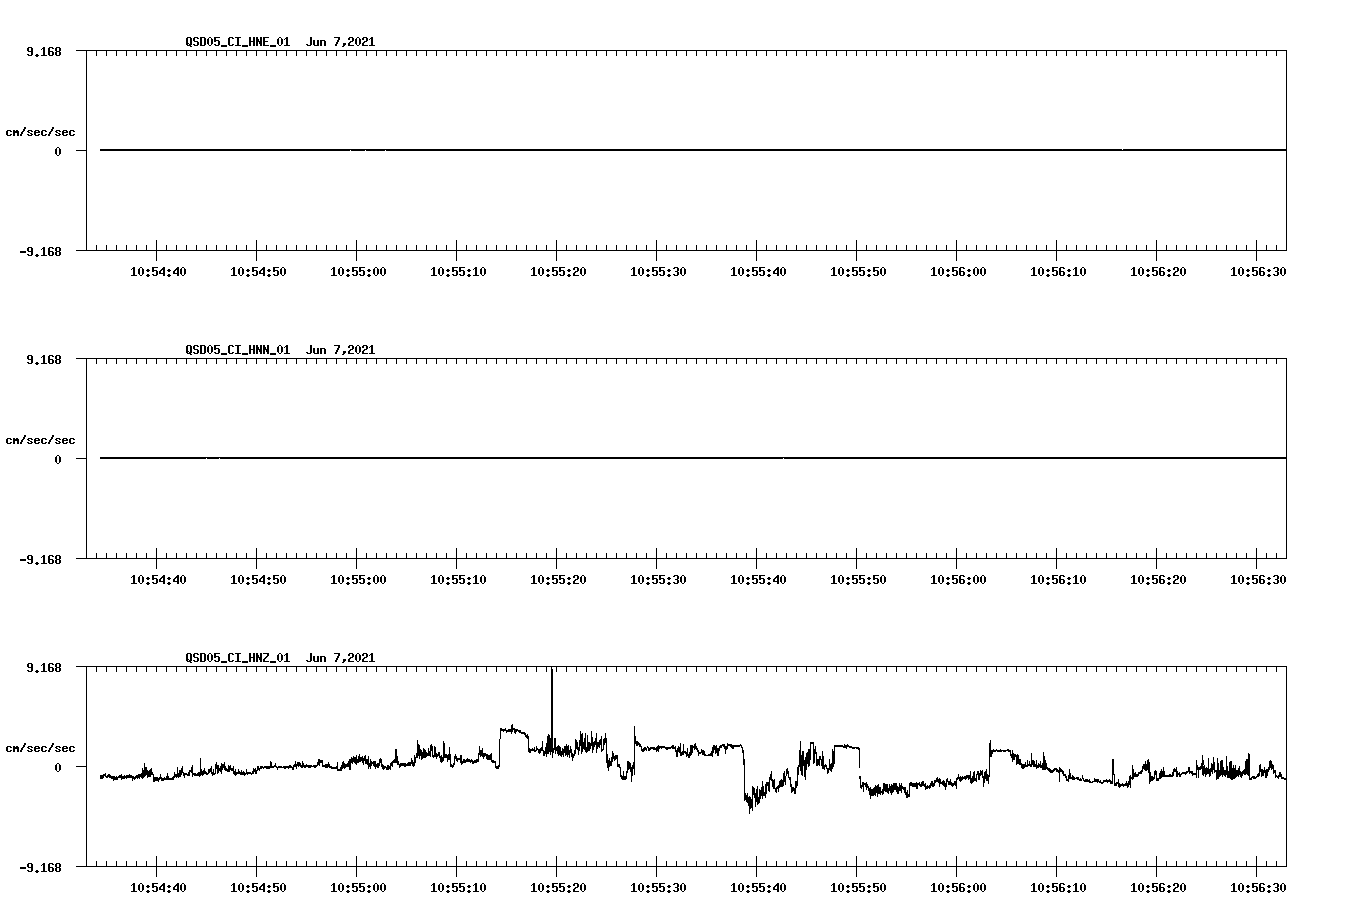Image resolution: width=1358 pixels, height=924 pixels.
Task: Click the flat HNN trace line
Action: click(x=693, y=458)
